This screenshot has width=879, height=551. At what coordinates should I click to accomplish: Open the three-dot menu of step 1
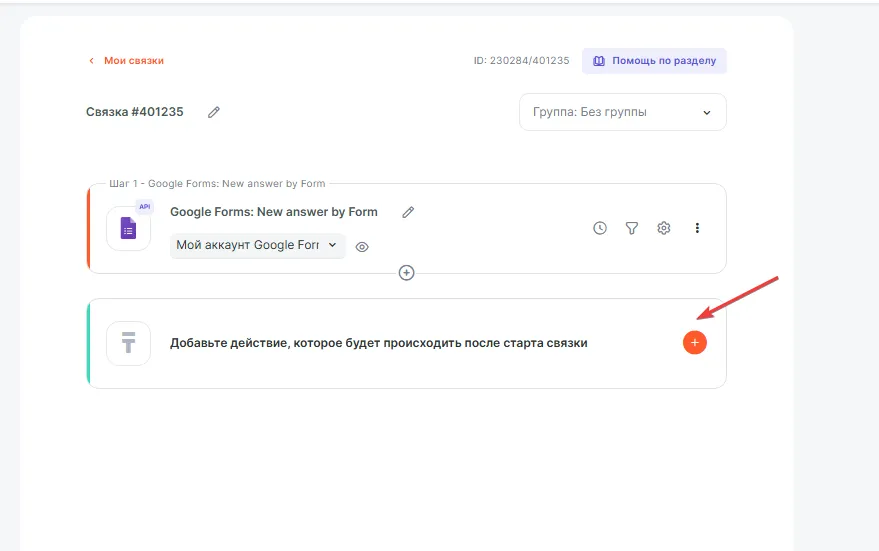coord(697,228)
